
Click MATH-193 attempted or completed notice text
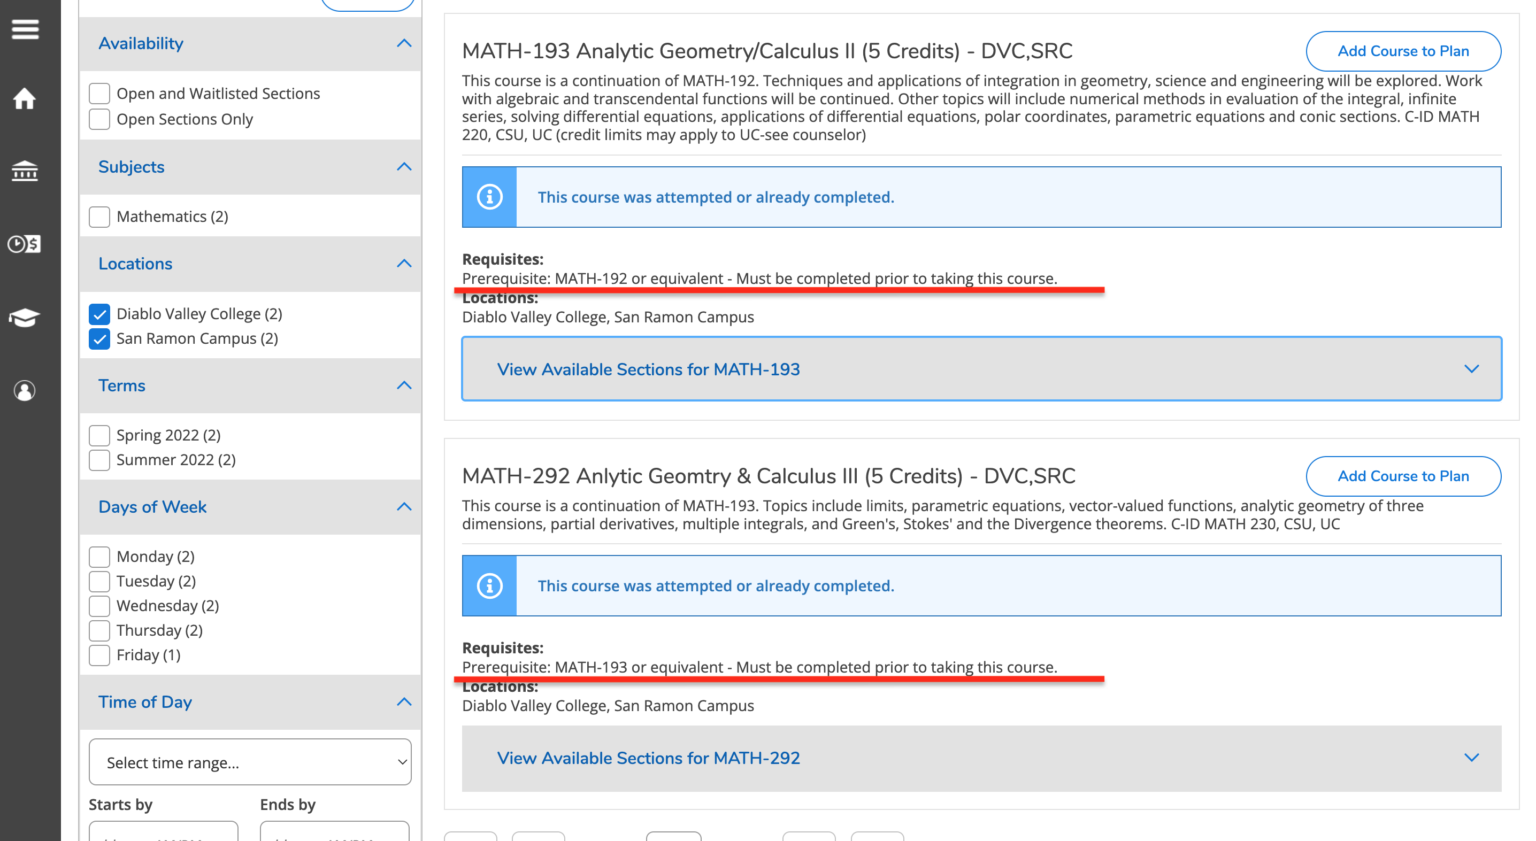(716, 197)
